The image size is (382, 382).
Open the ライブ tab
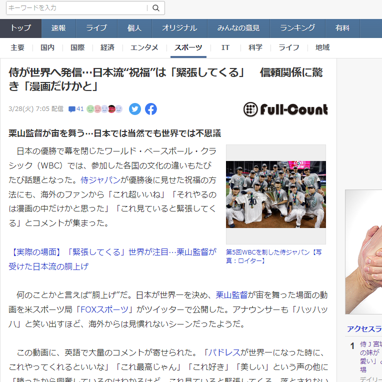pos(97,28)
